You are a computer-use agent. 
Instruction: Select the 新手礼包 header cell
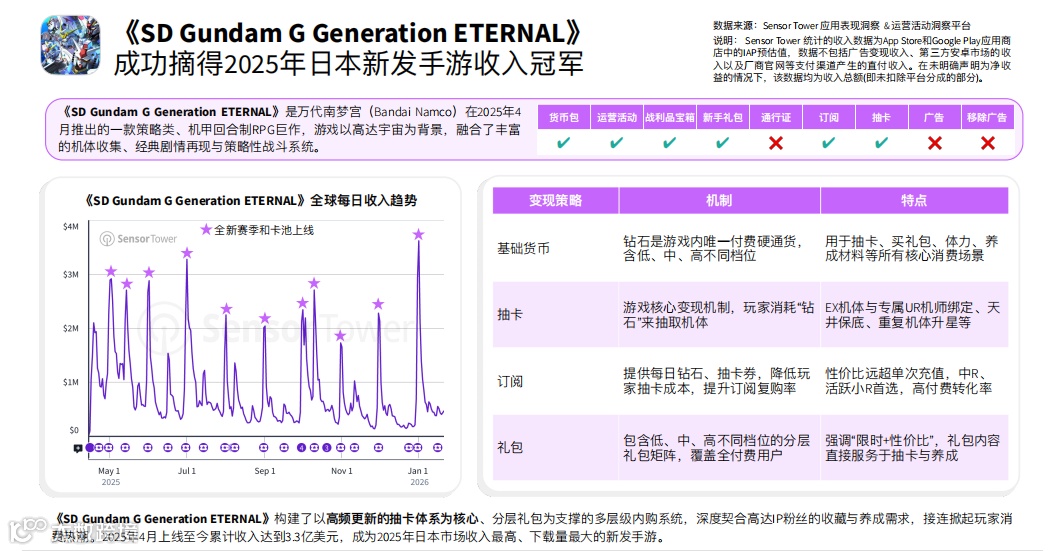click(723, 117)
